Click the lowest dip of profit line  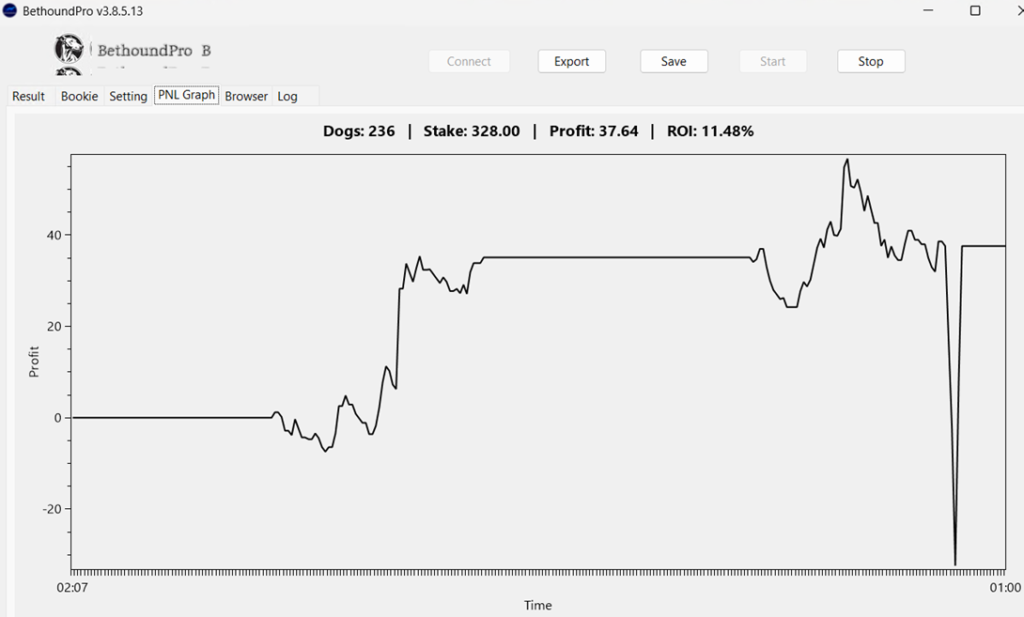click(955, 564)
